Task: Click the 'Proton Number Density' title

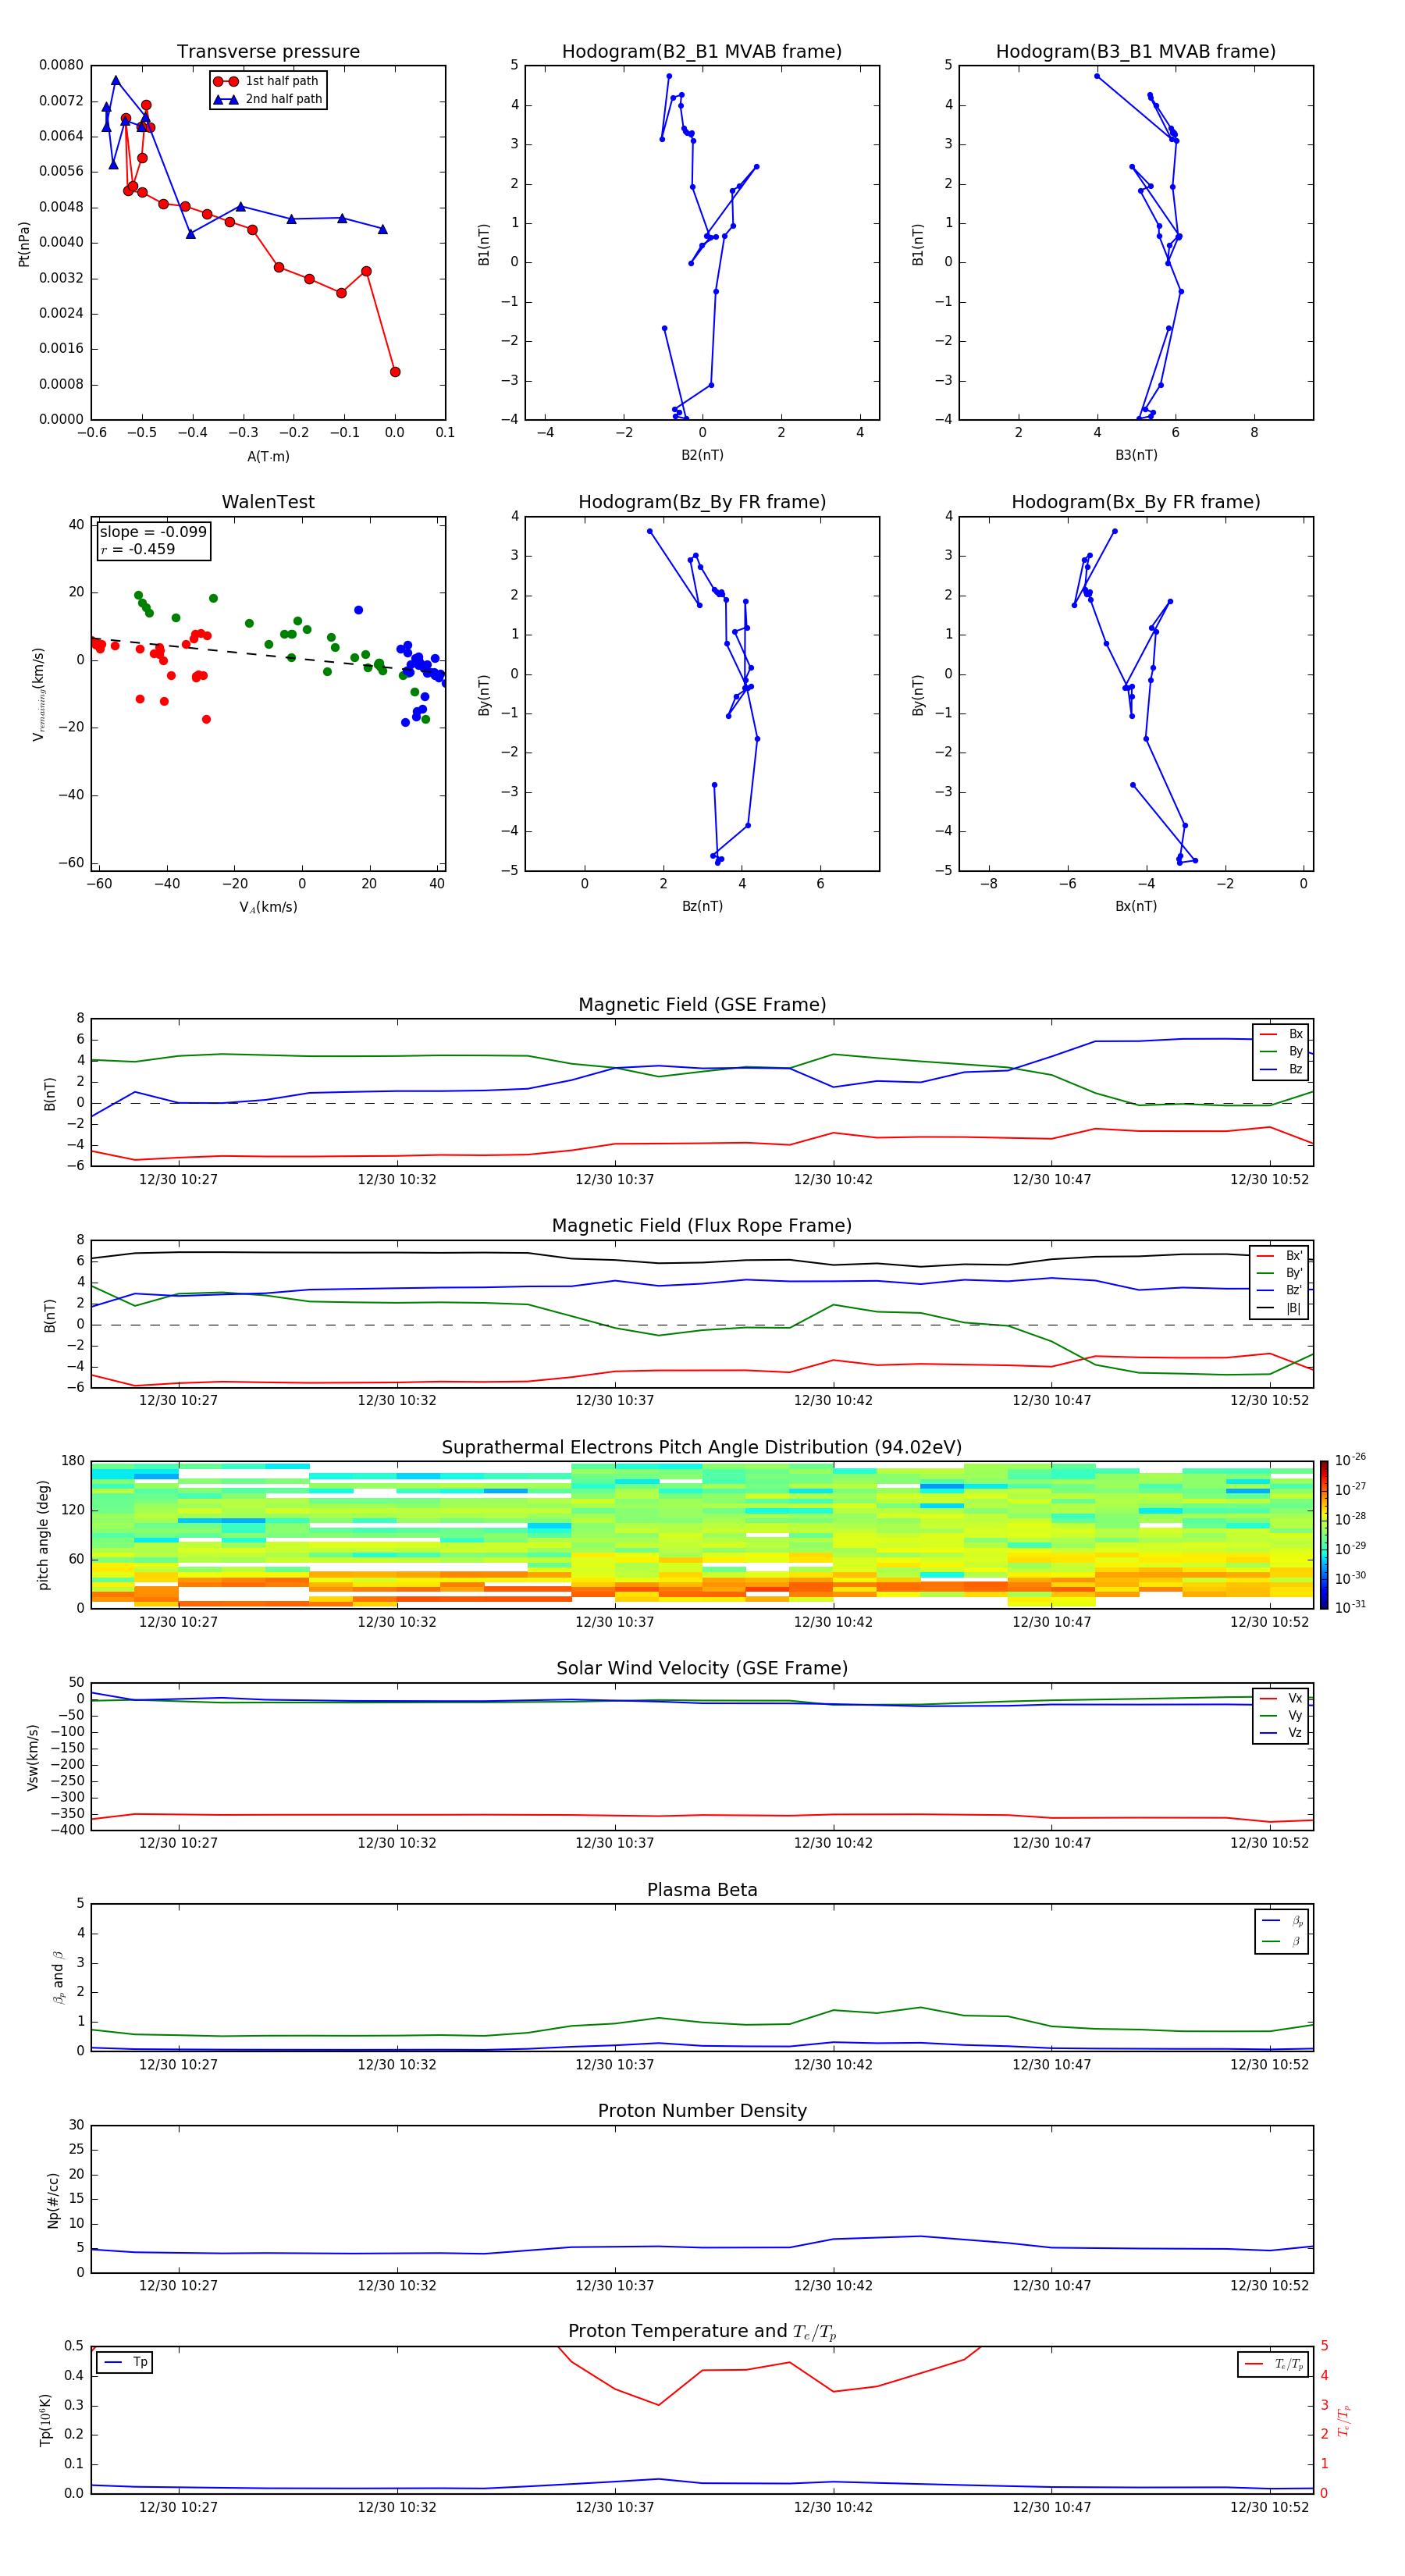Action: coord(702,2112)
